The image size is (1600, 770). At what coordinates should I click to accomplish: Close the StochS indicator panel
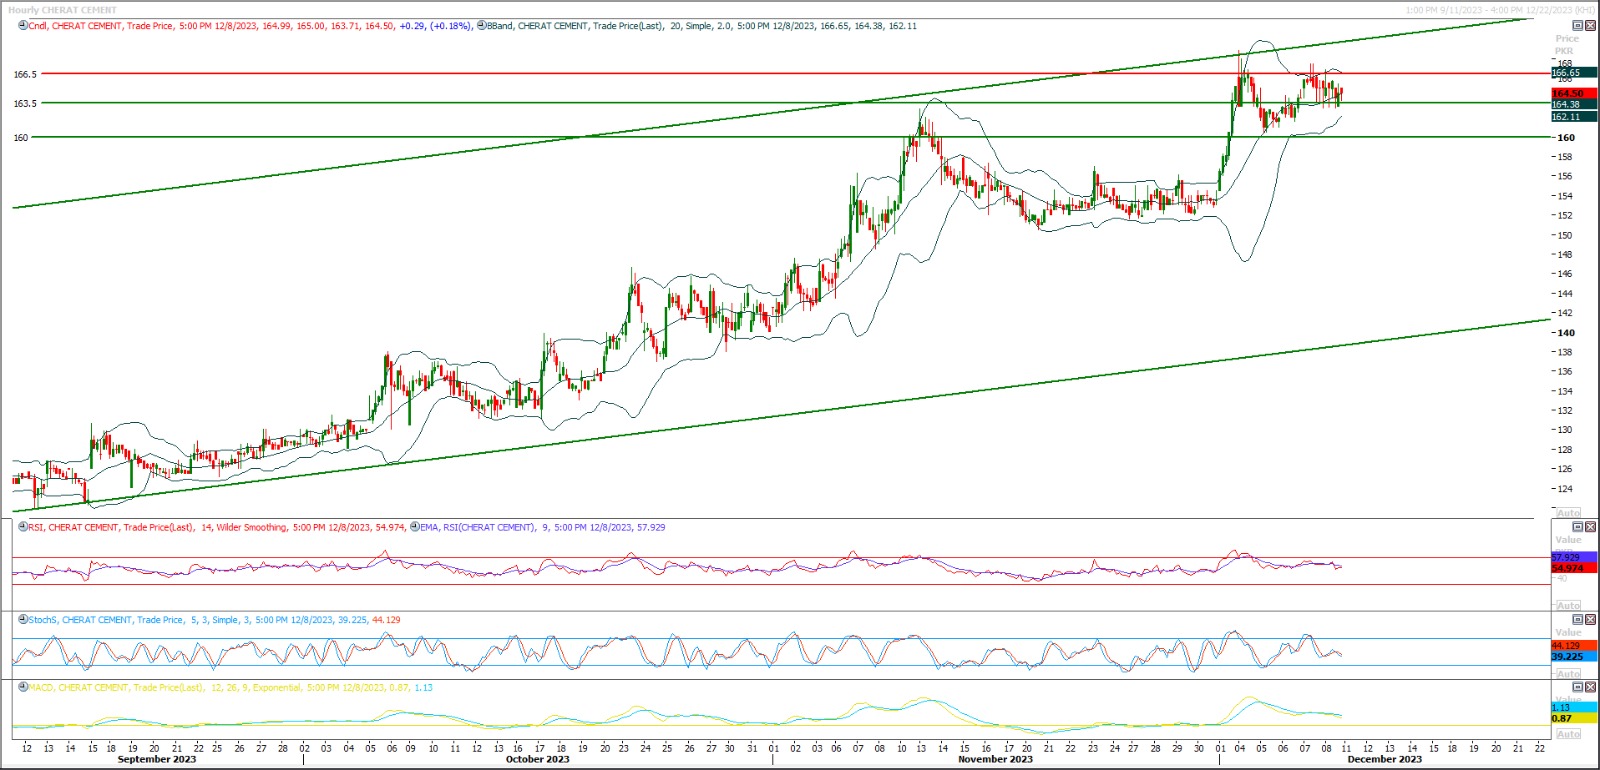(x=1590, y=620)
